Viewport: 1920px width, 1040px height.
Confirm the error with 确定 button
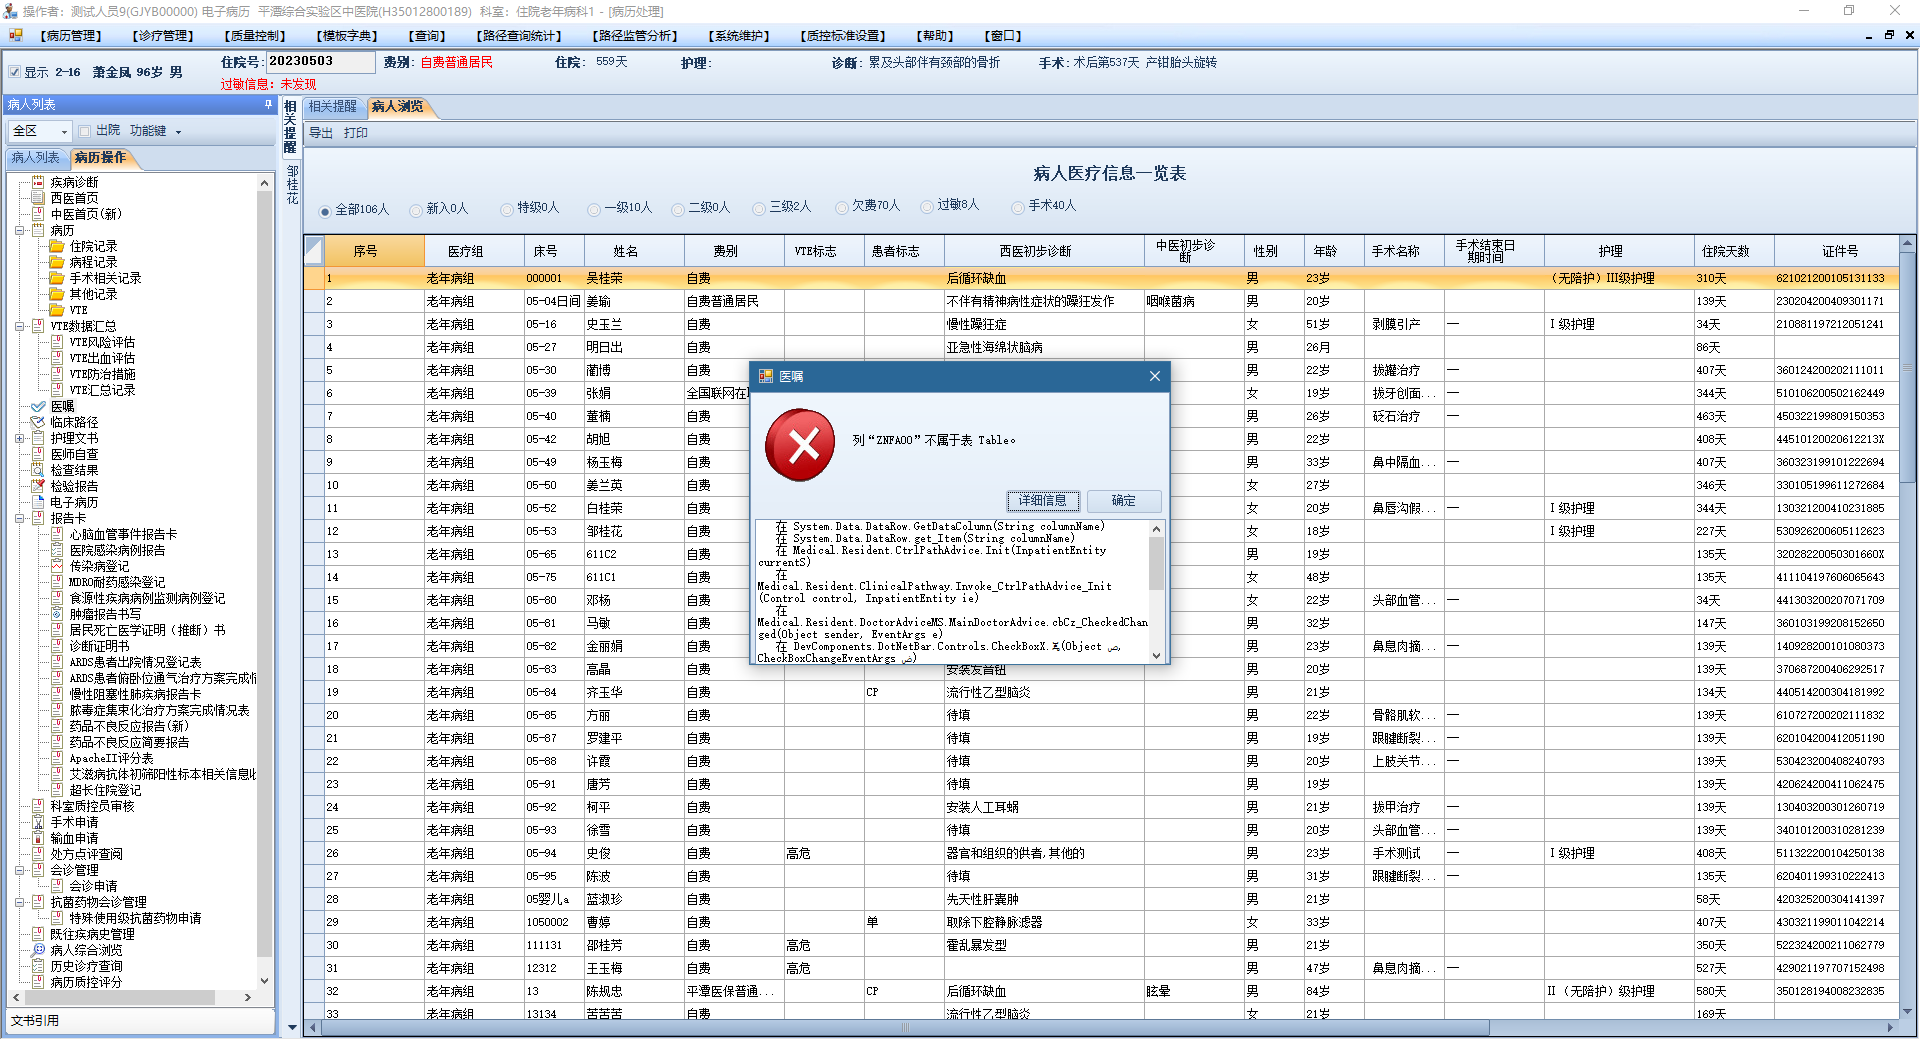point(1123,500)
